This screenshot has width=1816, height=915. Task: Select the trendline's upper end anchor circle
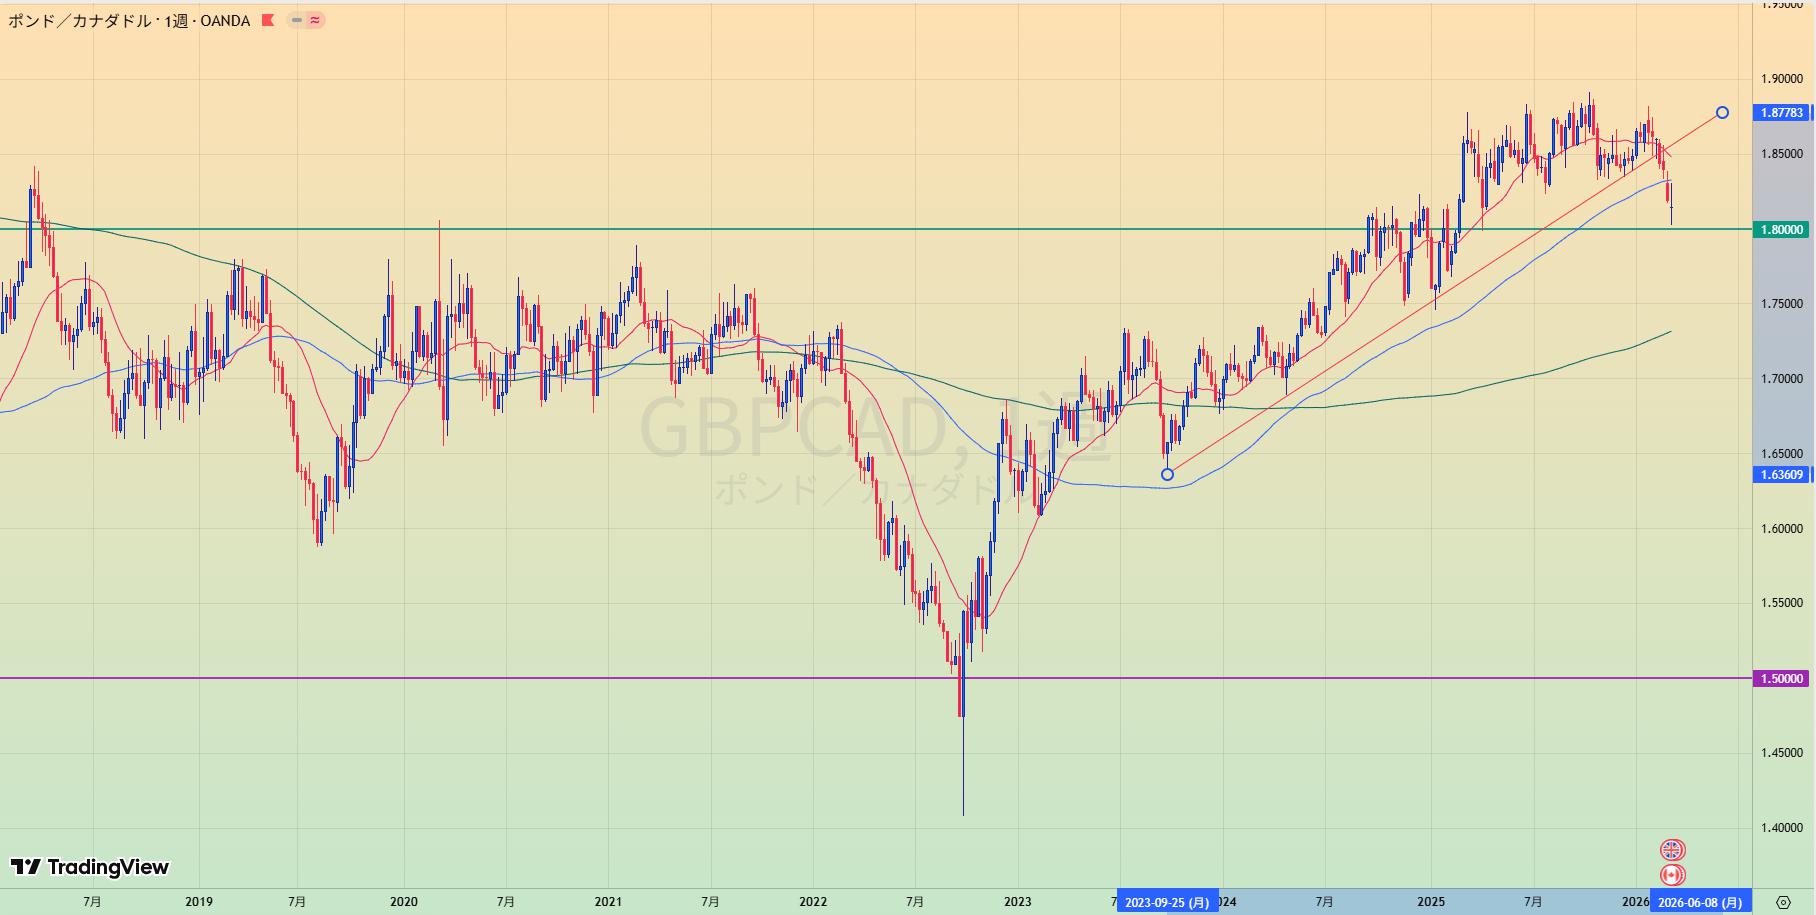[1722, 113]
